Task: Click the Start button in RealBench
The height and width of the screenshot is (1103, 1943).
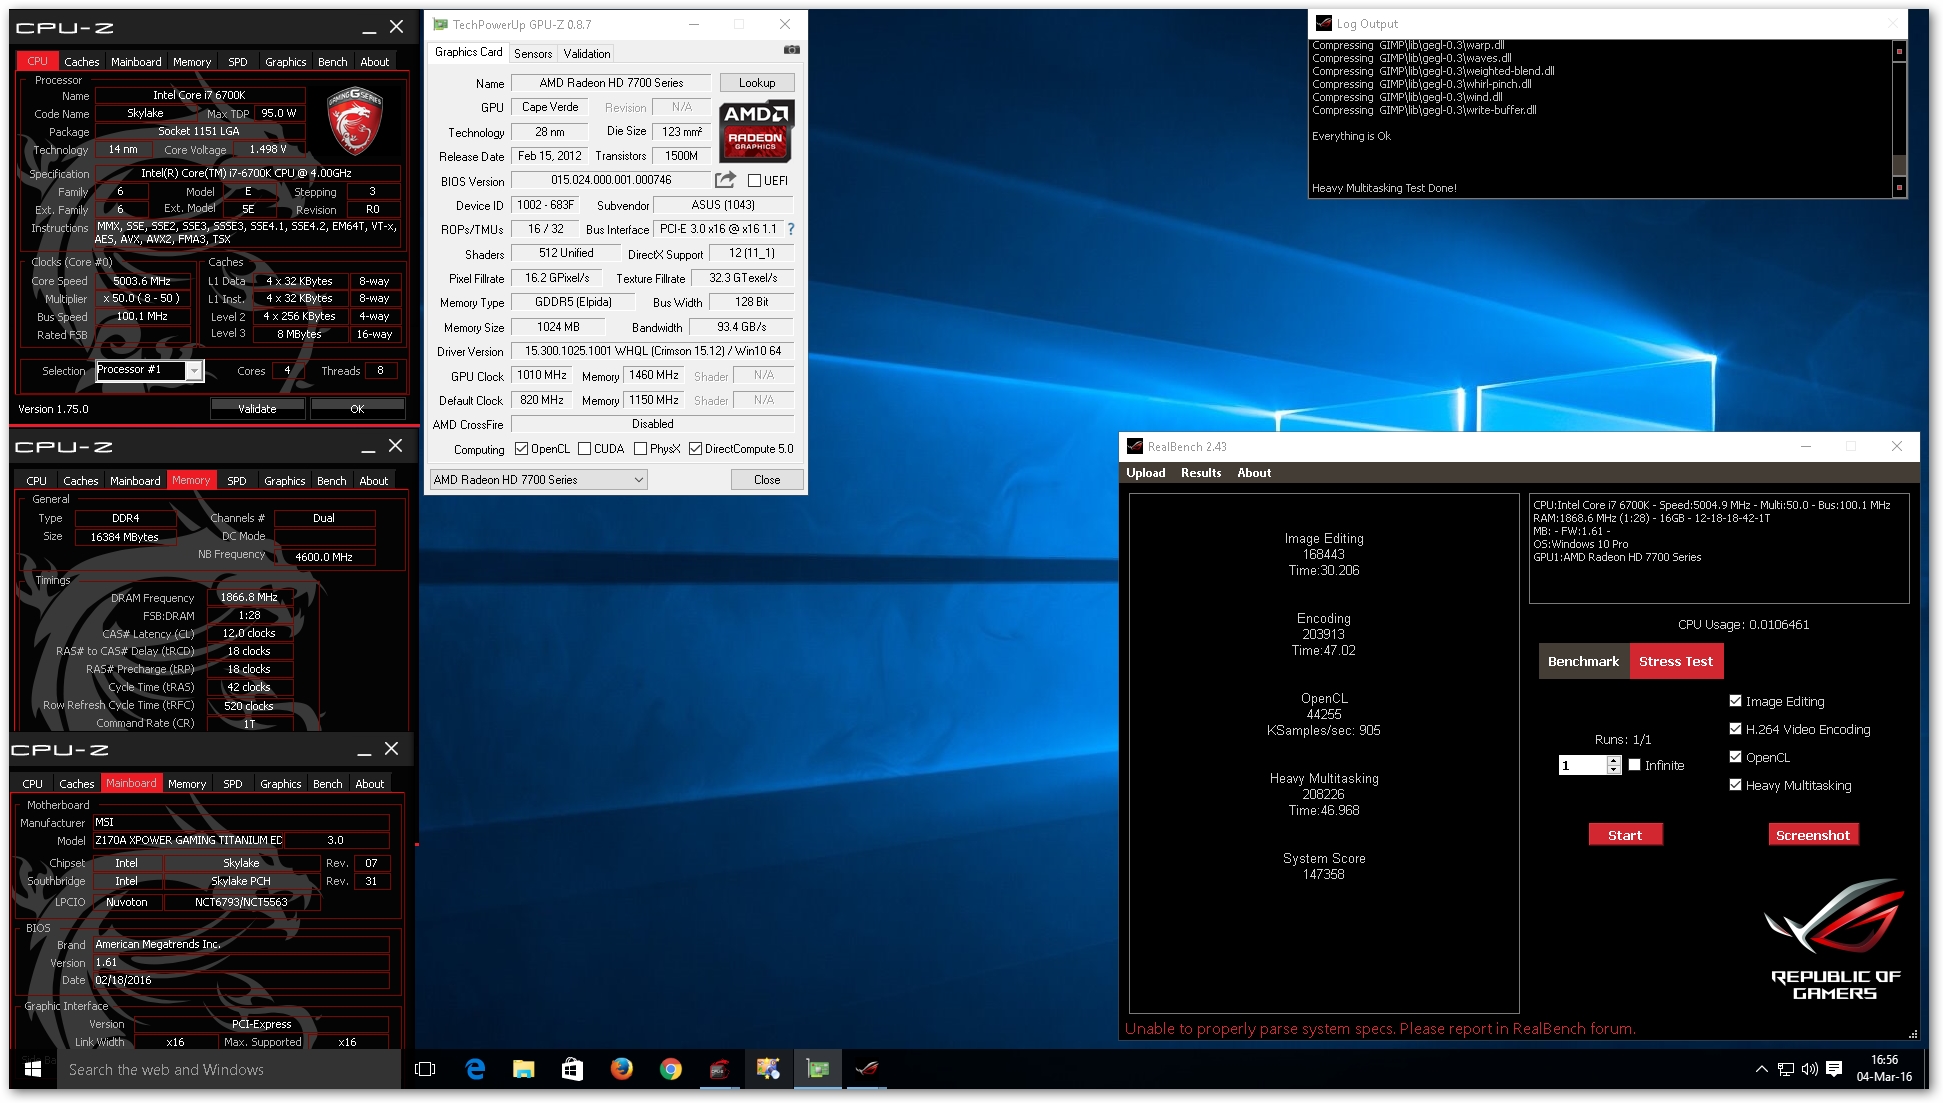Action: click(x=1625, y=835)
